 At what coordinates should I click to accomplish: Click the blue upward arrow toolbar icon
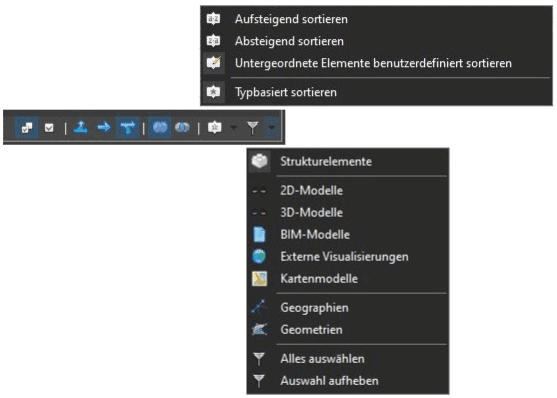(81, 127)
